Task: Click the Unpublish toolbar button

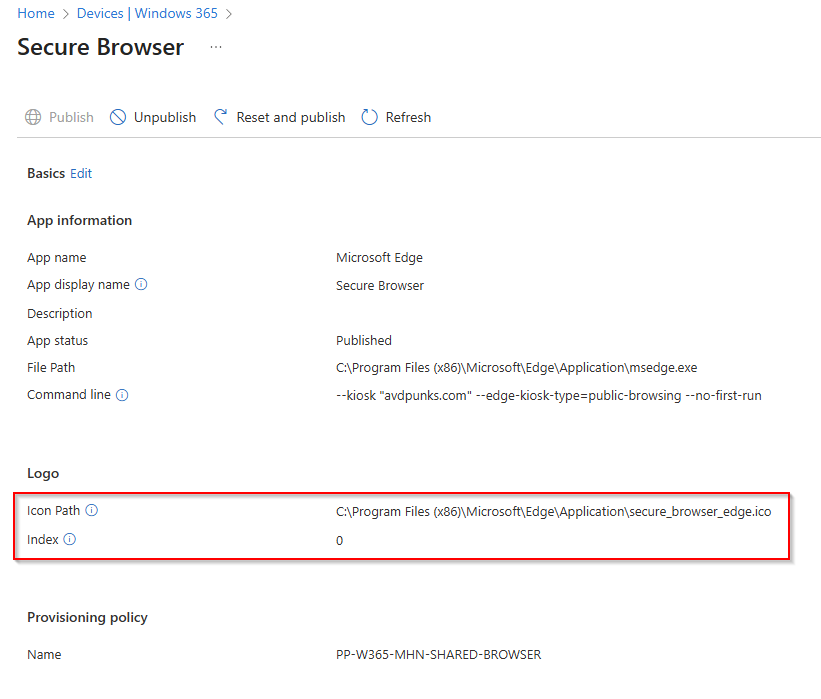Action: tap(153, 117)
